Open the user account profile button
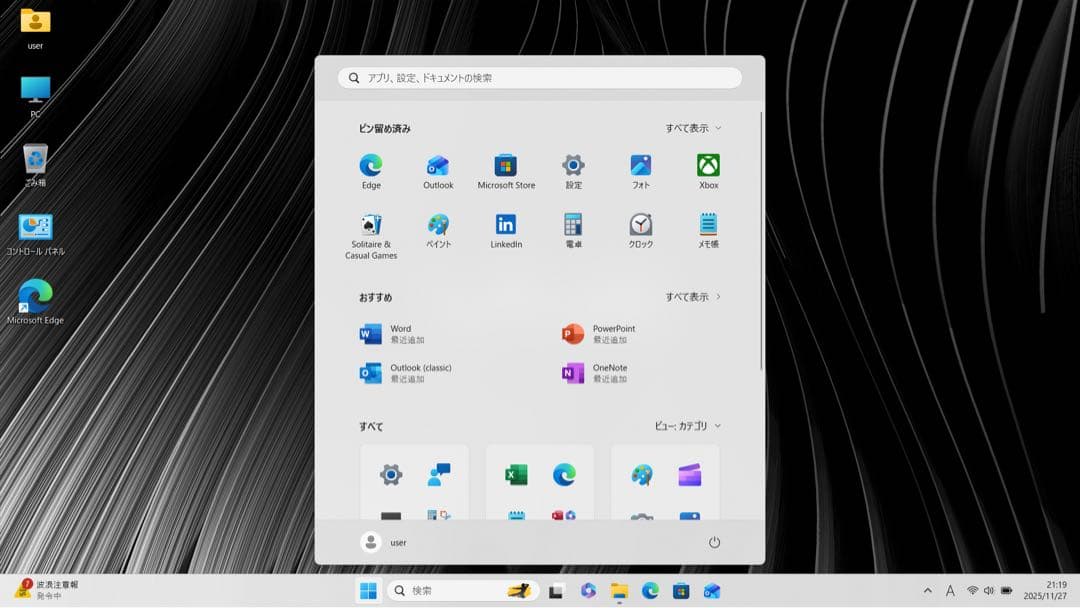Screen dimensions: 1080x608 tap(385, 542)
